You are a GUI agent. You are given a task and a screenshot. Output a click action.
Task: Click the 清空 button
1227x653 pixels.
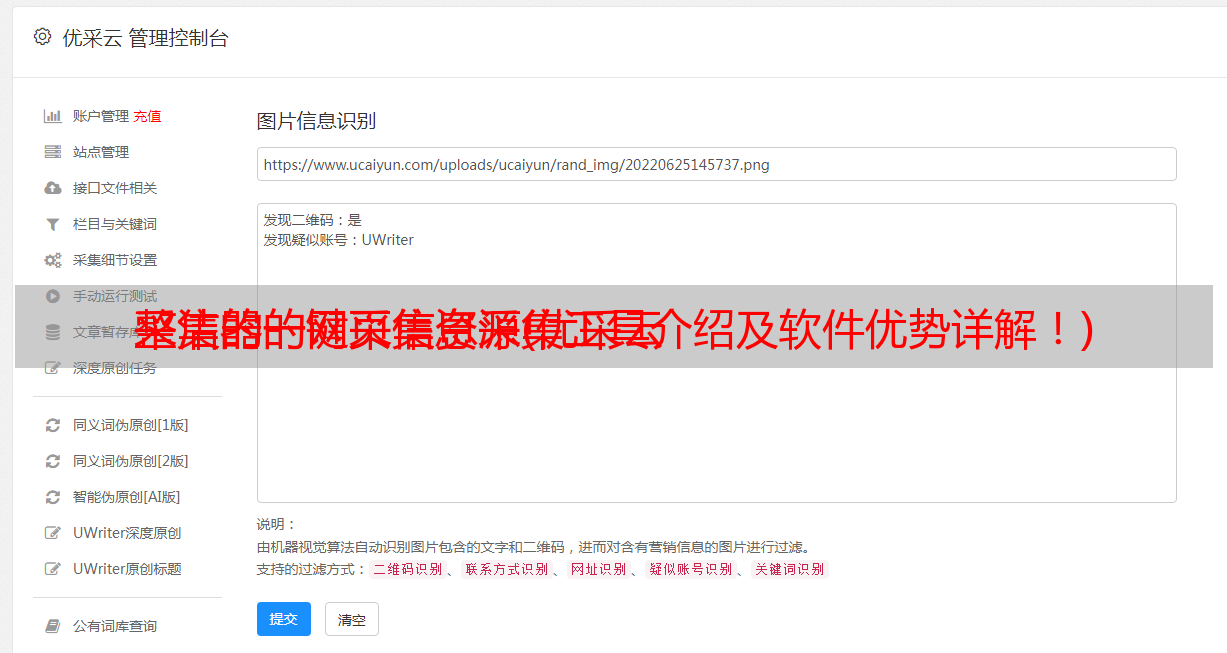[352, 619]
